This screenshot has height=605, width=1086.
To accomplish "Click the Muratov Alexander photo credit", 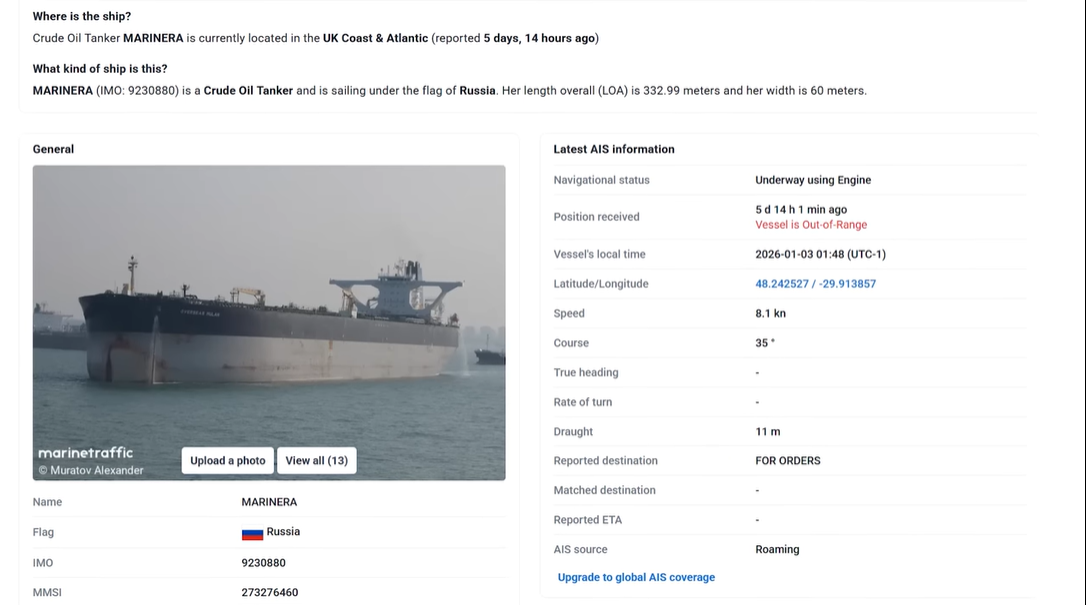I will (x=91, y=470).
